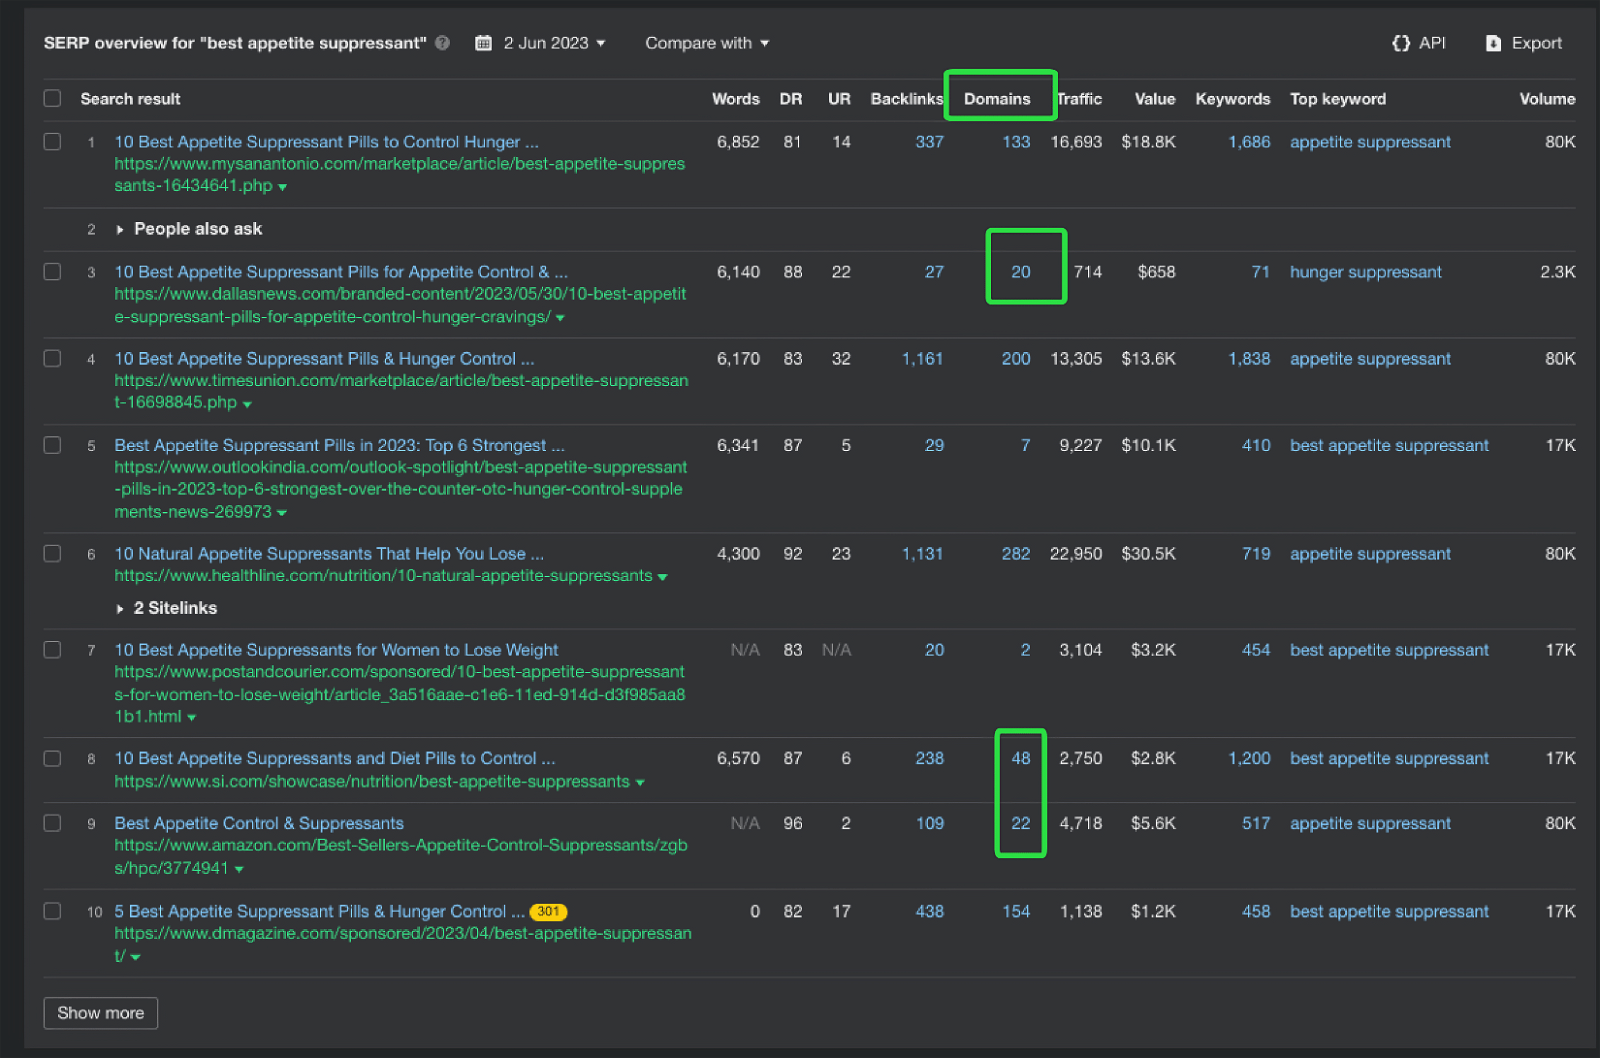Click domains value 282 for healthline row
Viewport: 1600px width, 1058px height.
coord(1016,554)
